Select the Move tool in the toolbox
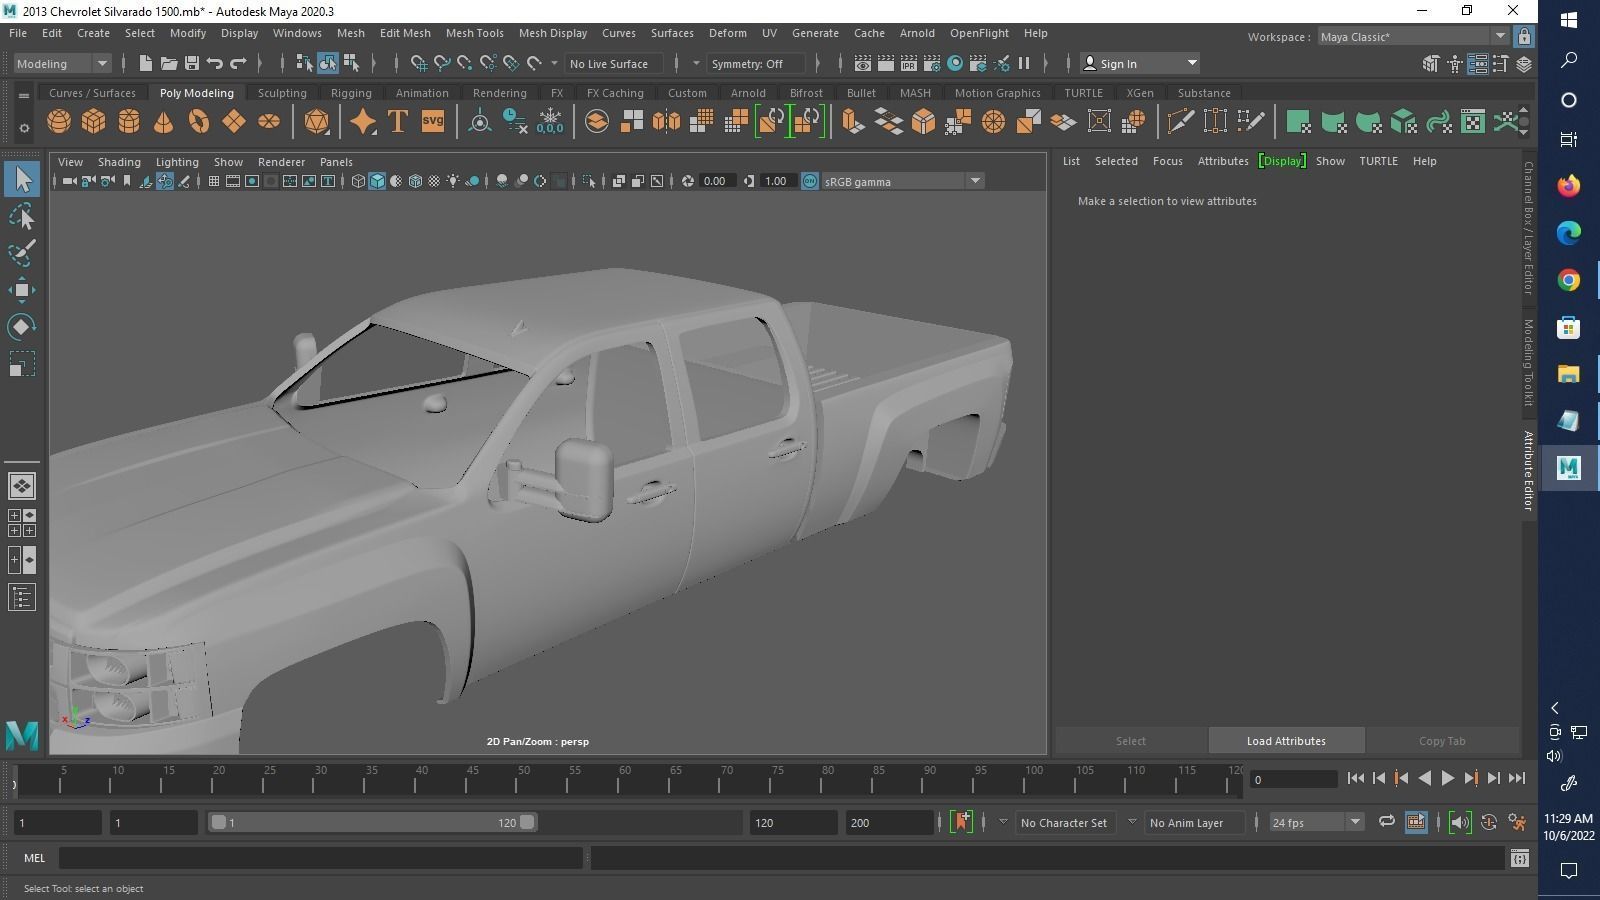 22,291
